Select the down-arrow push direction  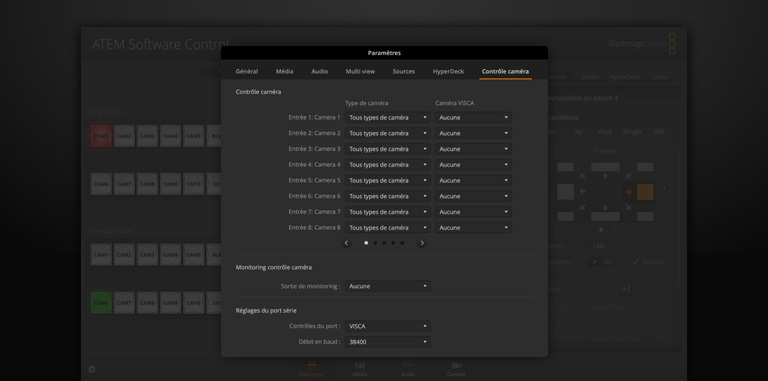point(605,207)
